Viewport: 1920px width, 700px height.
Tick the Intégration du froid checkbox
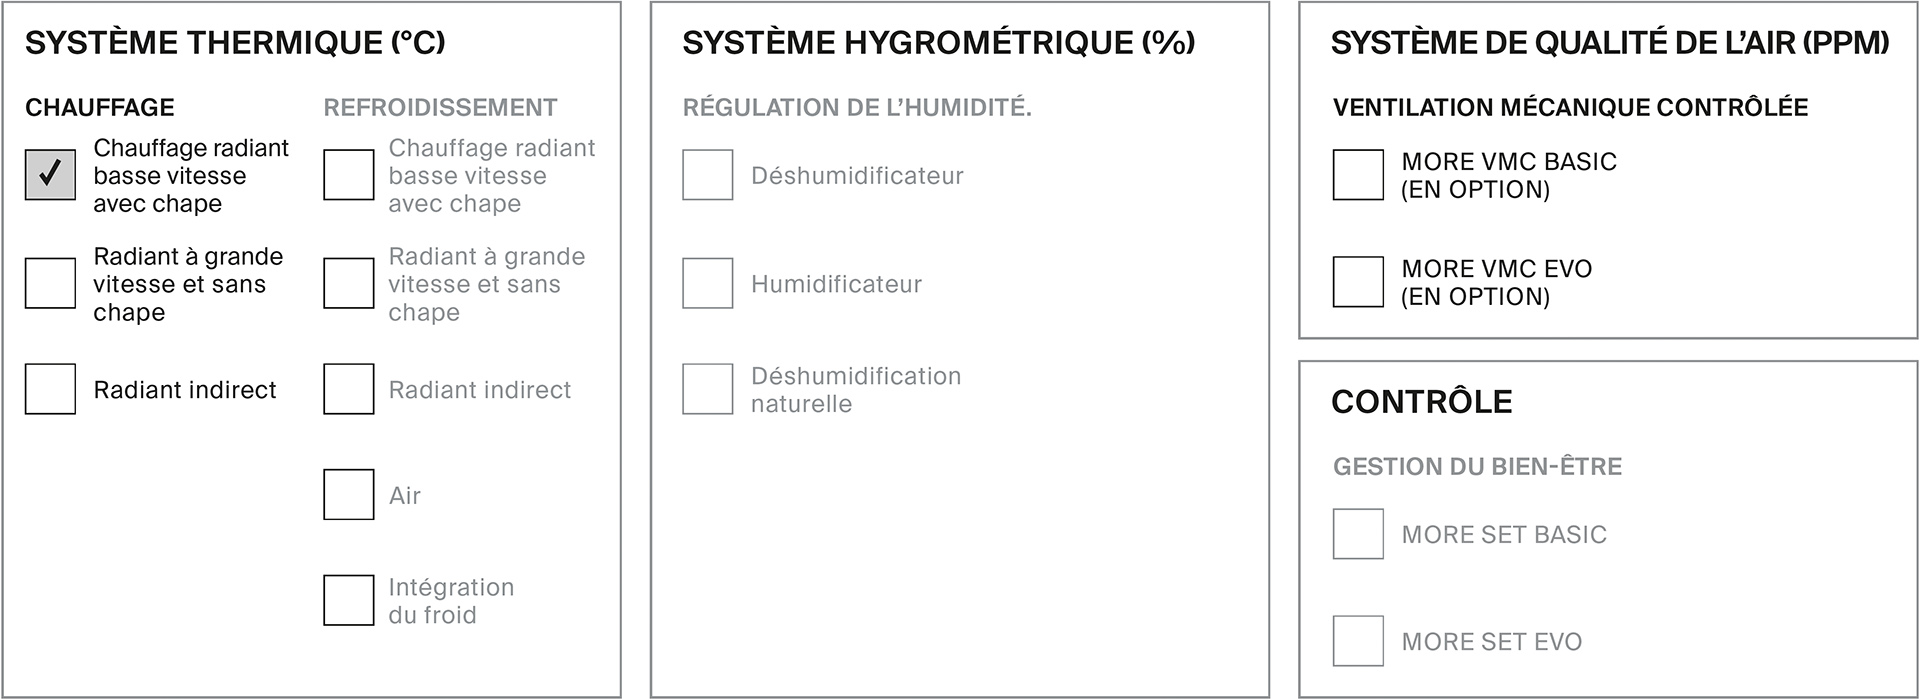pos(349,600)
